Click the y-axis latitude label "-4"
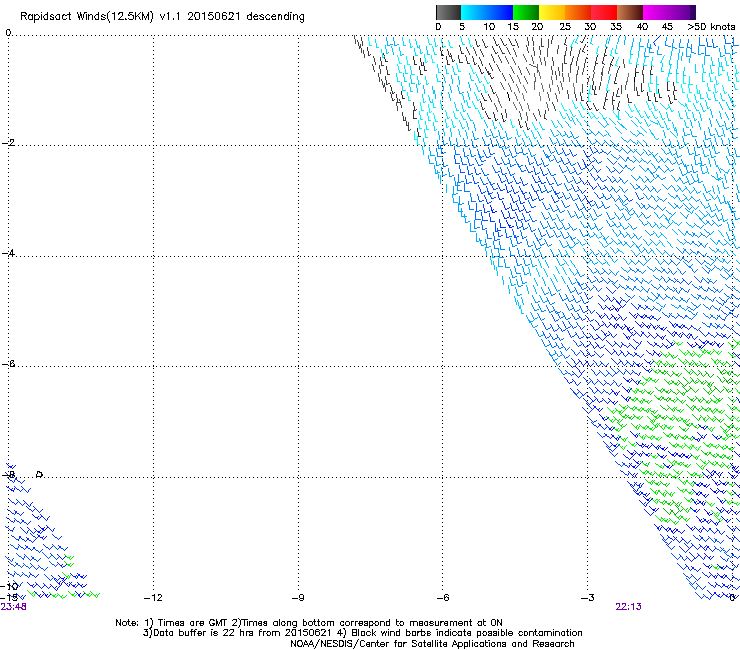Screen dimensions: 740x650 click(x=8, y=253)
